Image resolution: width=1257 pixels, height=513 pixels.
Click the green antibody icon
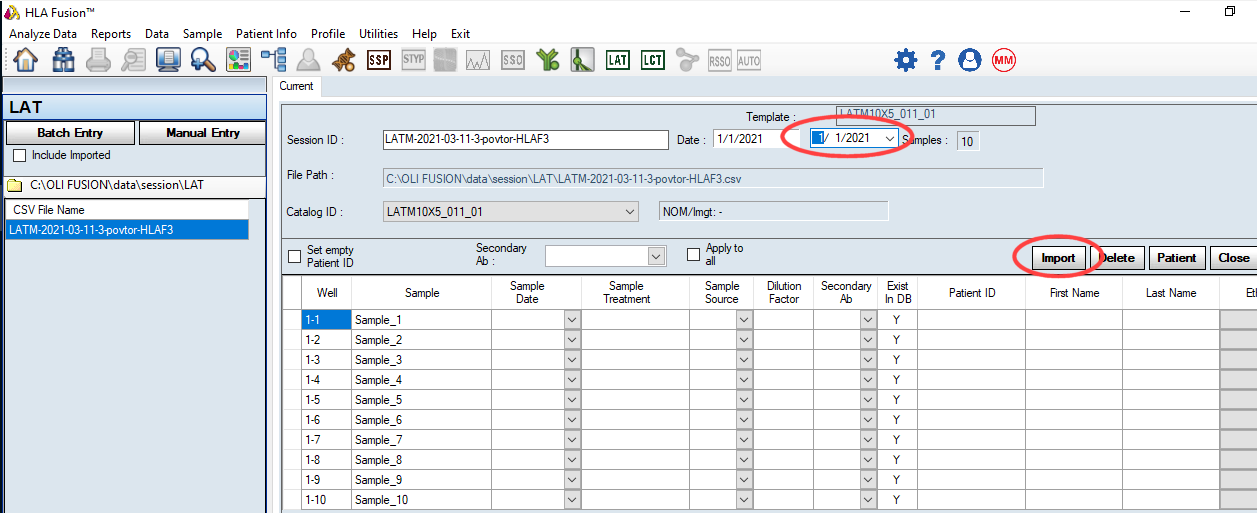tap(547, 61)
